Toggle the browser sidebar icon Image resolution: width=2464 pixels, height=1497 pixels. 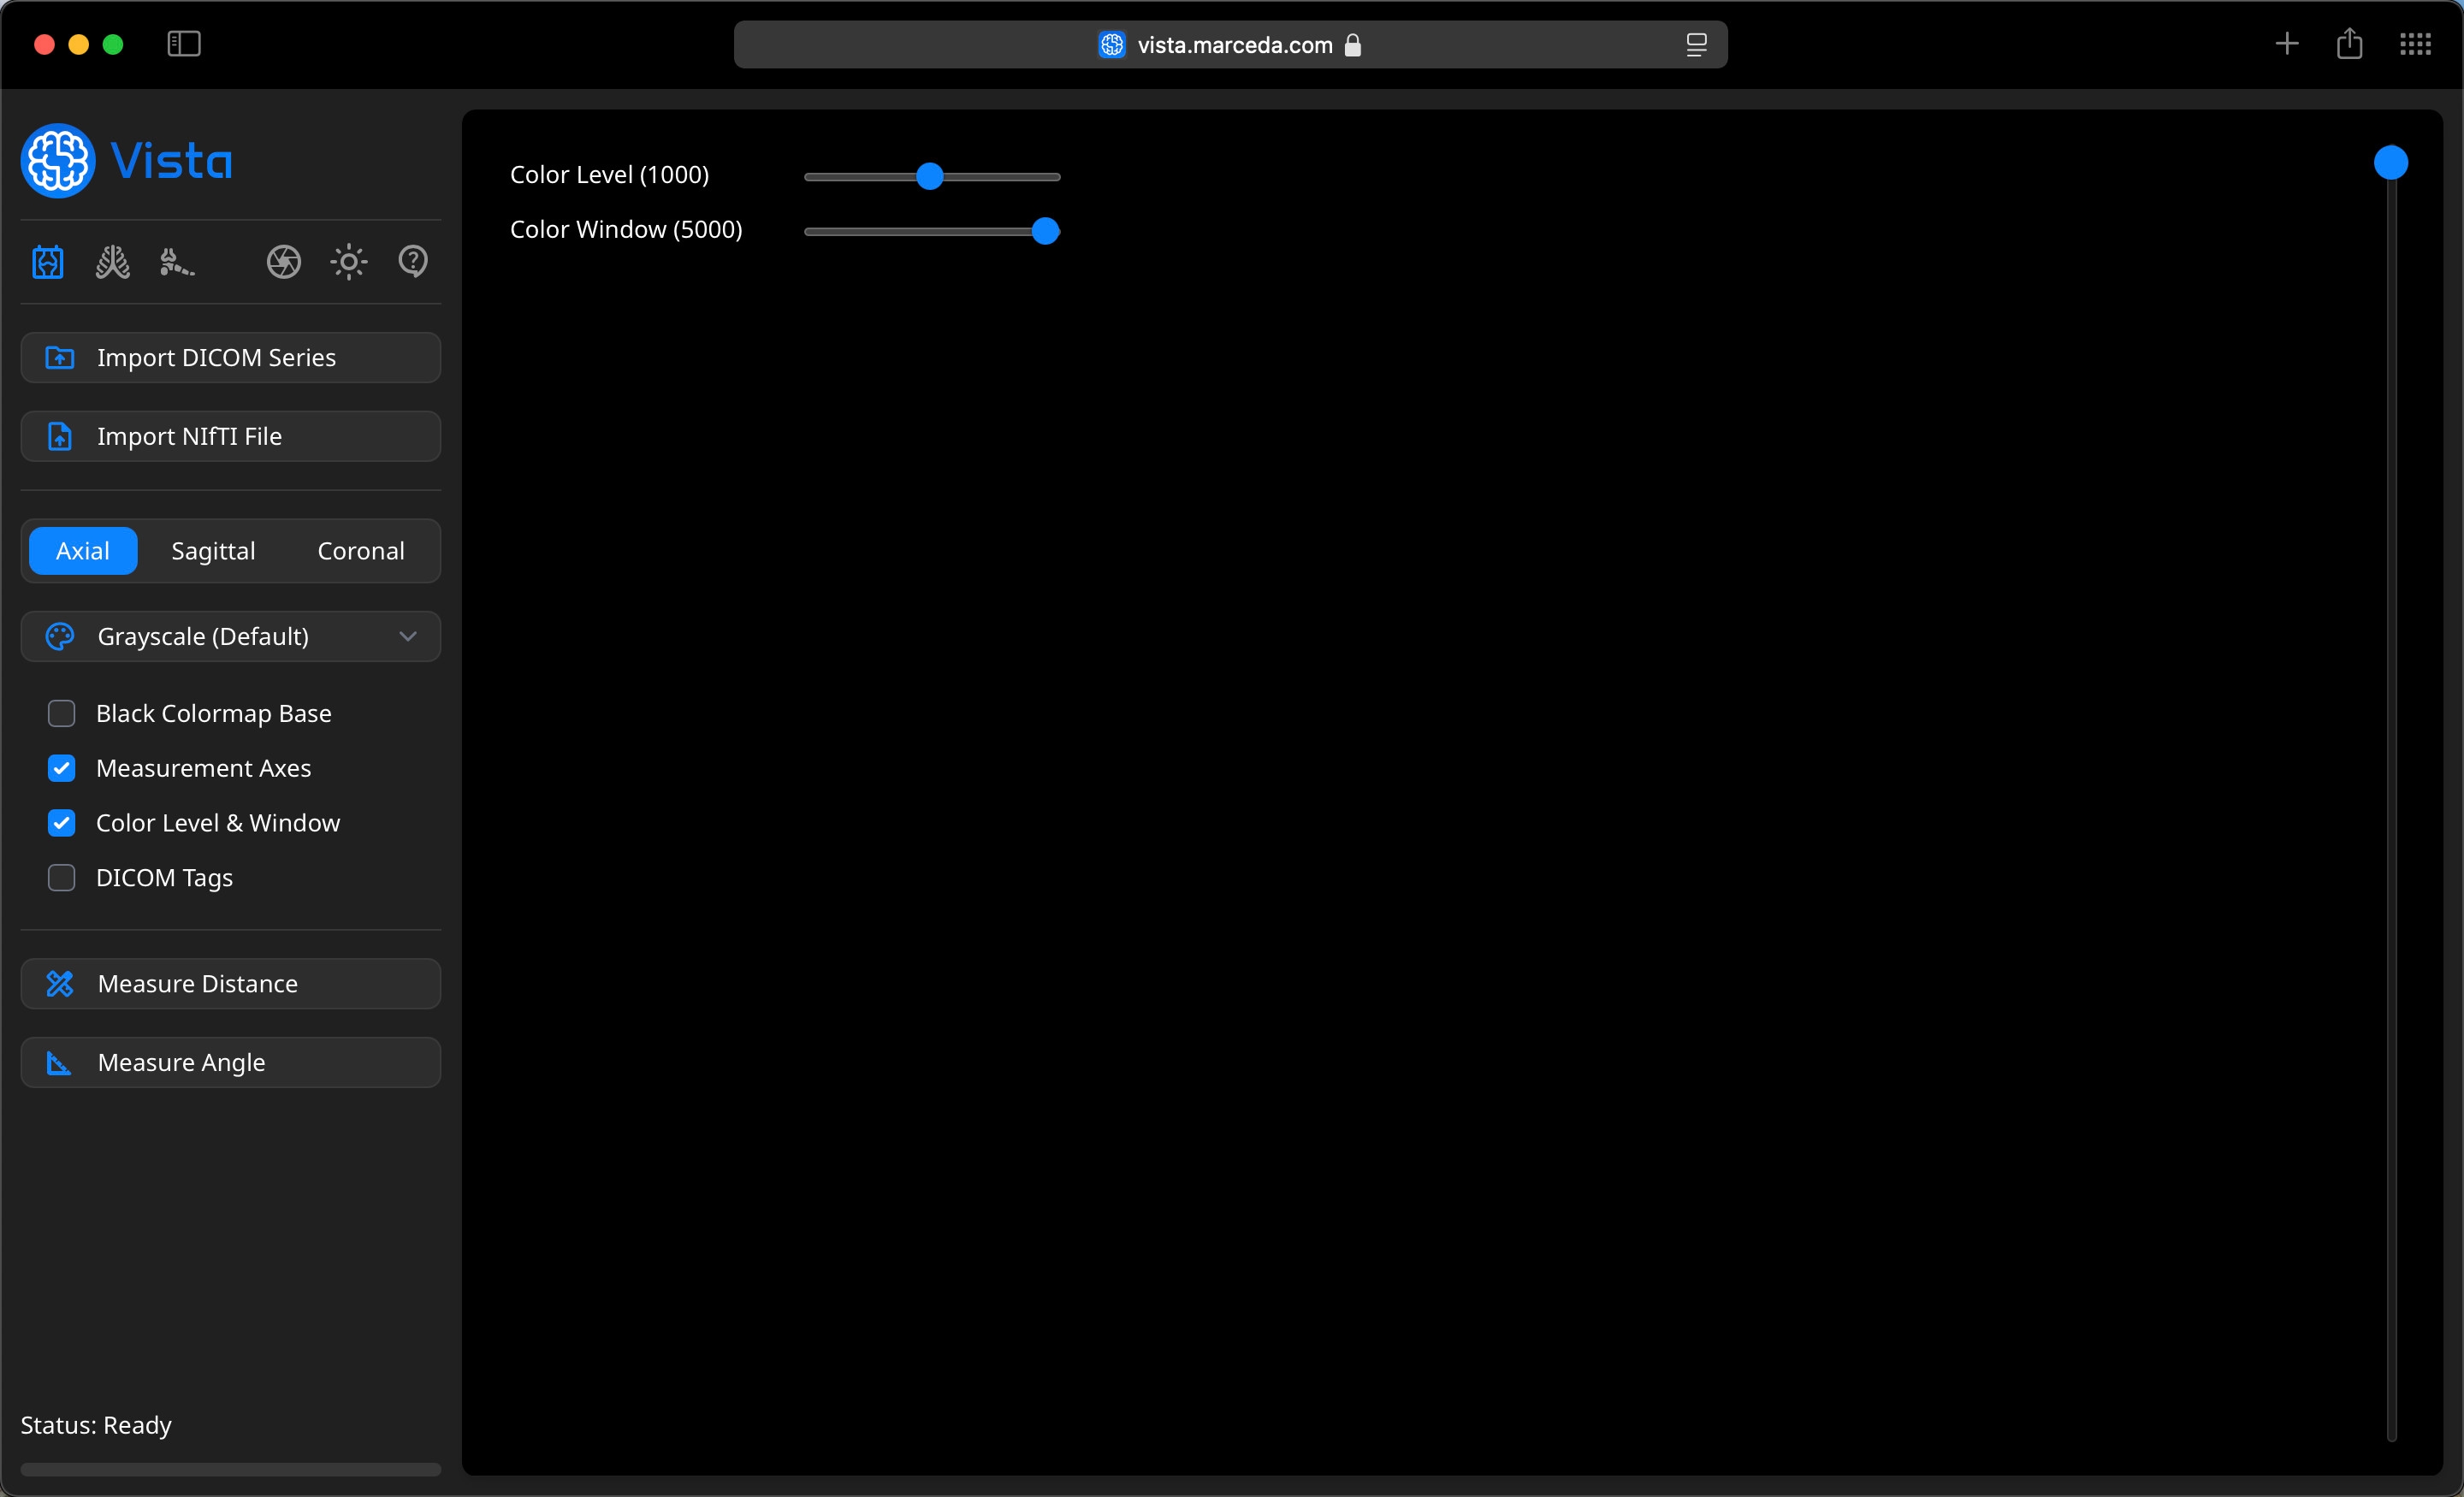(x=184, y=44)
